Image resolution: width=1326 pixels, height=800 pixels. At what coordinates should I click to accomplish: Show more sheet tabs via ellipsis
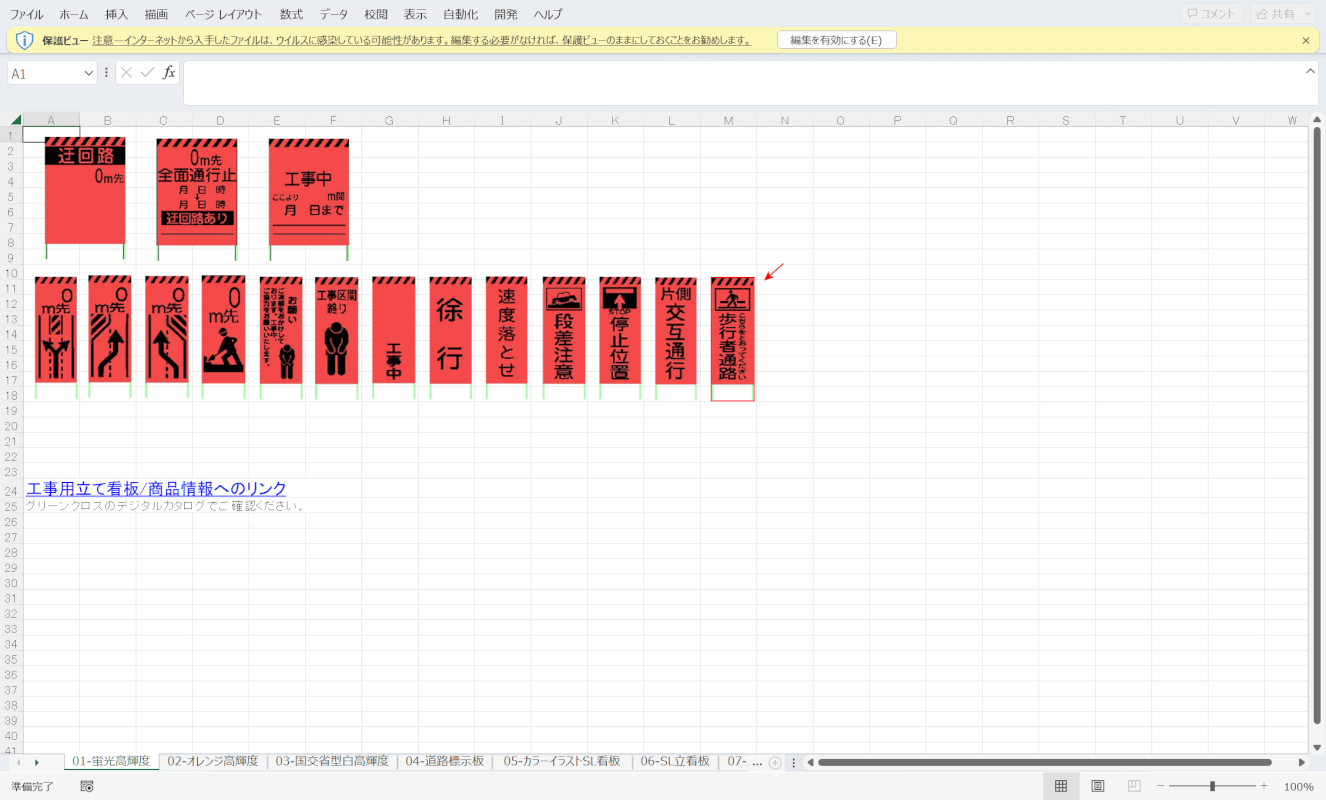(x=757, y=762)
